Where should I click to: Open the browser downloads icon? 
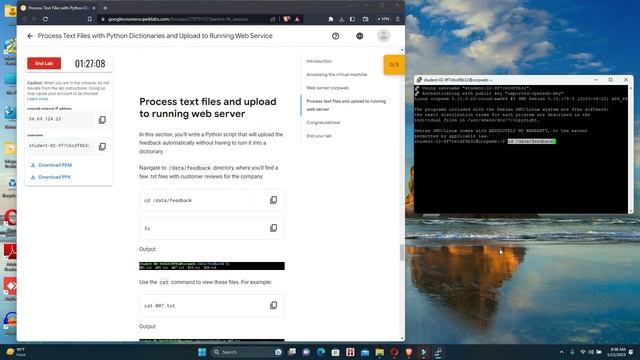[342, 19]
